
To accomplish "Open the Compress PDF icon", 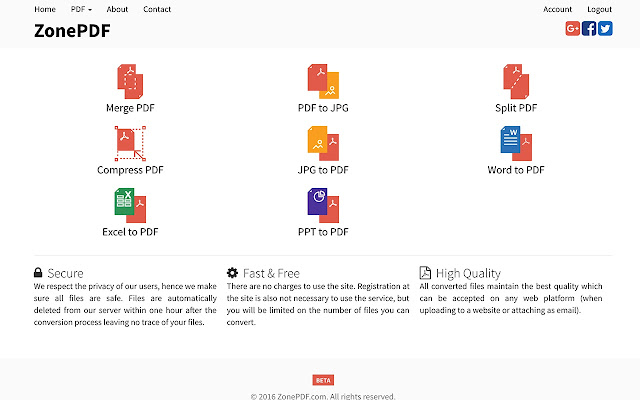I will click(130, 143).
